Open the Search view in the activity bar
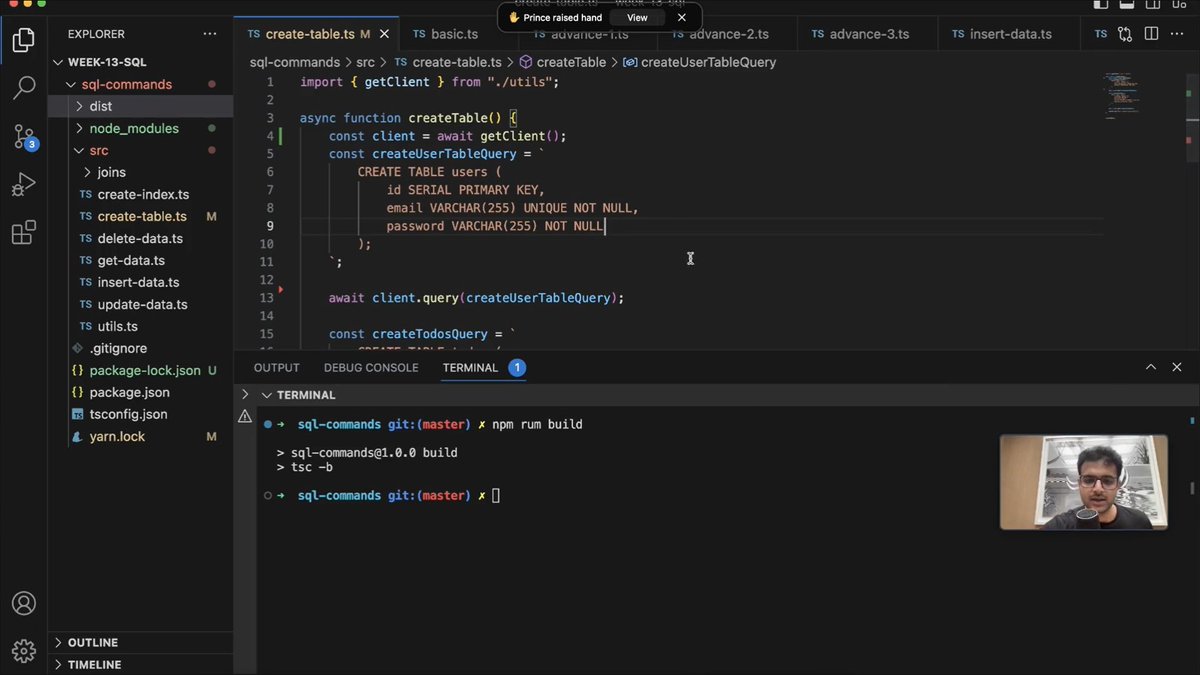Screen dimensions: 1200x675 click(x=23, y=89)
